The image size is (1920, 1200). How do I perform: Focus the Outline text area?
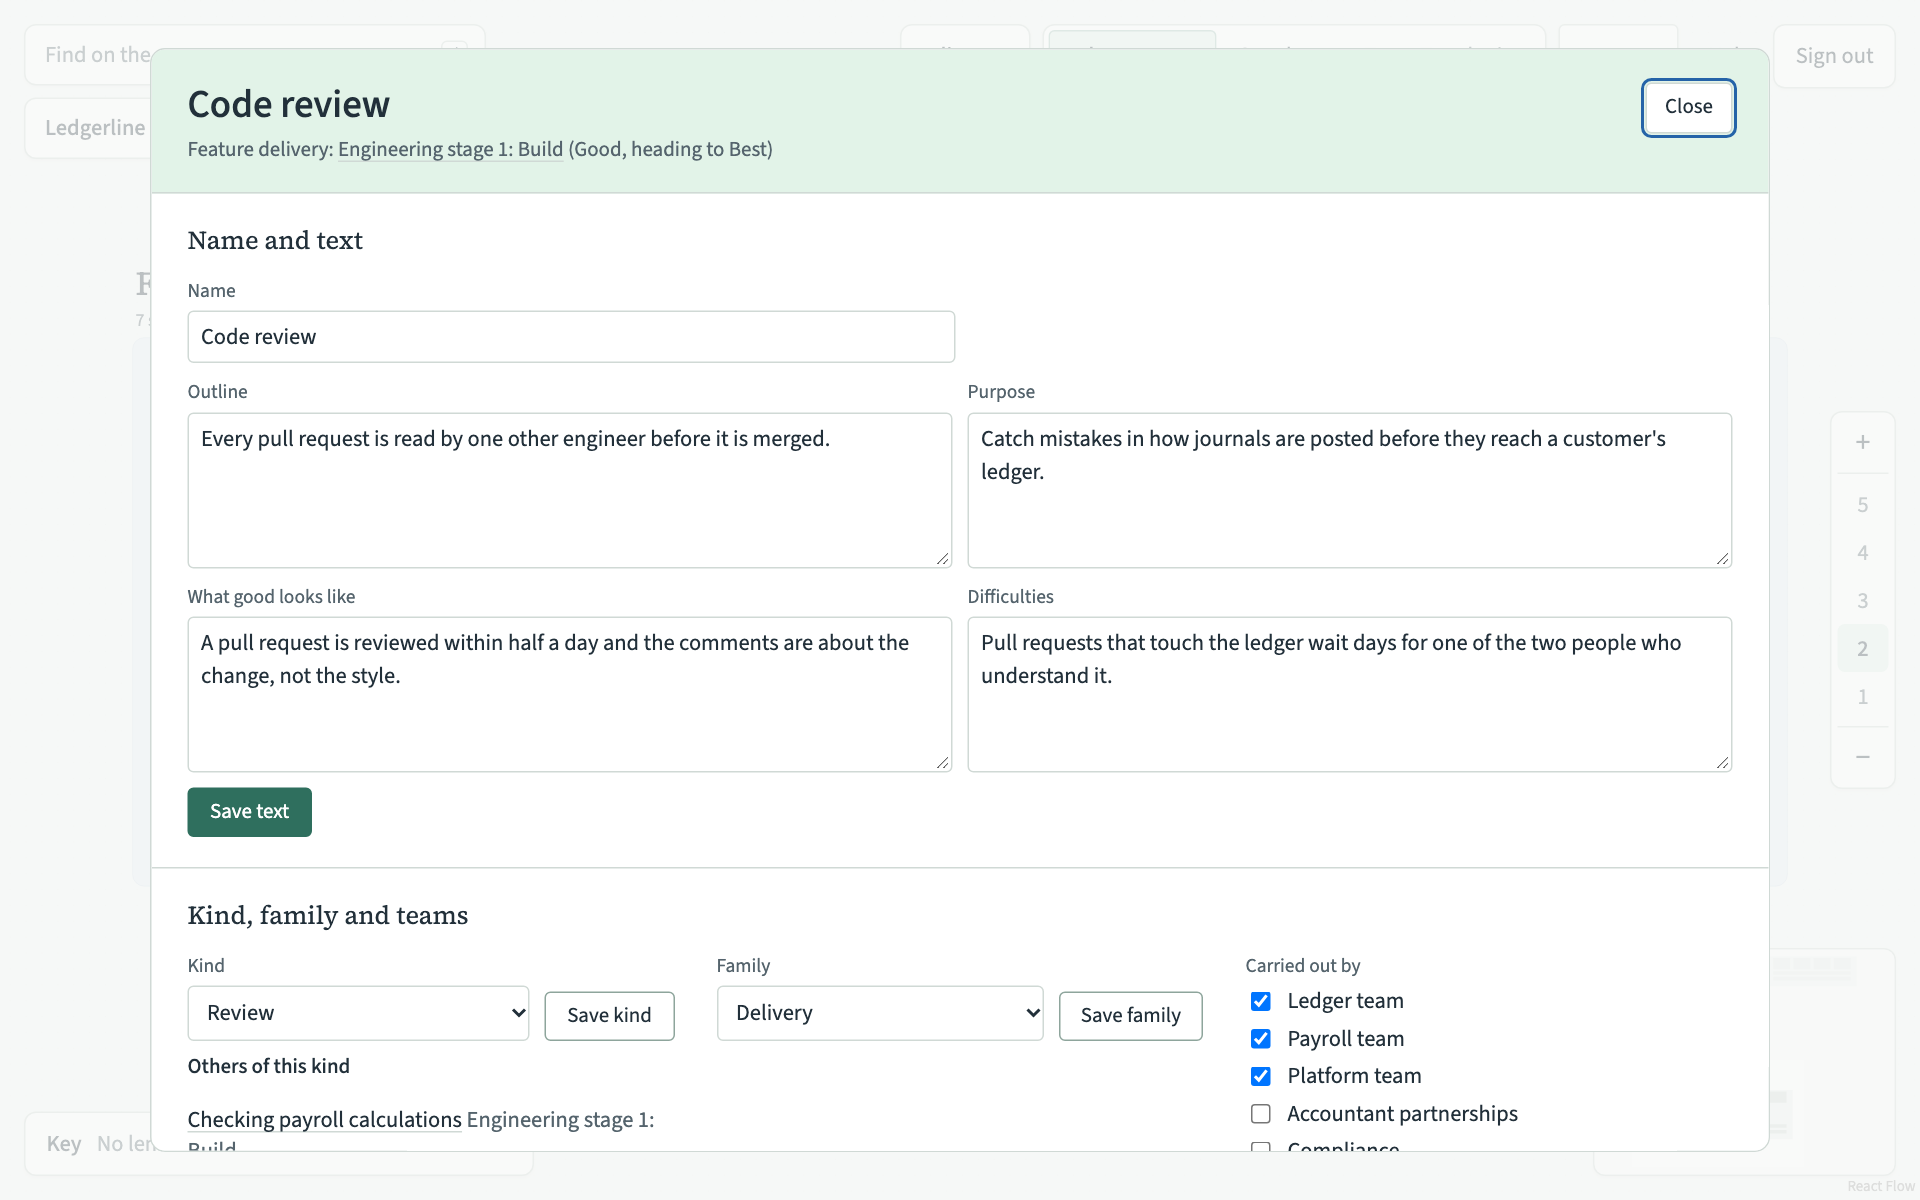(x=570, y=490)
